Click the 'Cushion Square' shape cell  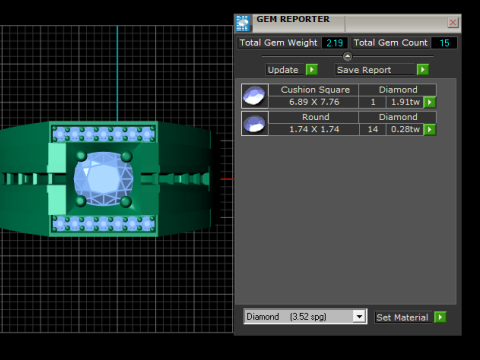click(315, 90)
